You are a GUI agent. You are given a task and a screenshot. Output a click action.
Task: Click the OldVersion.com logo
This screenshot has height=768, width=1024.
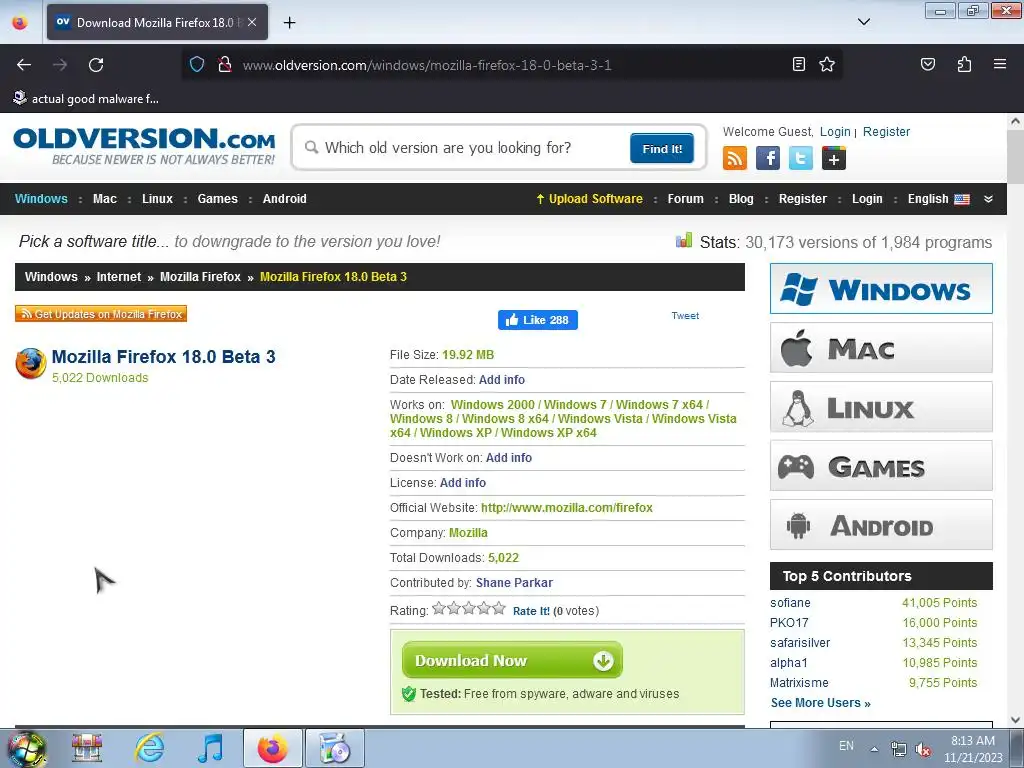[144, 146]
